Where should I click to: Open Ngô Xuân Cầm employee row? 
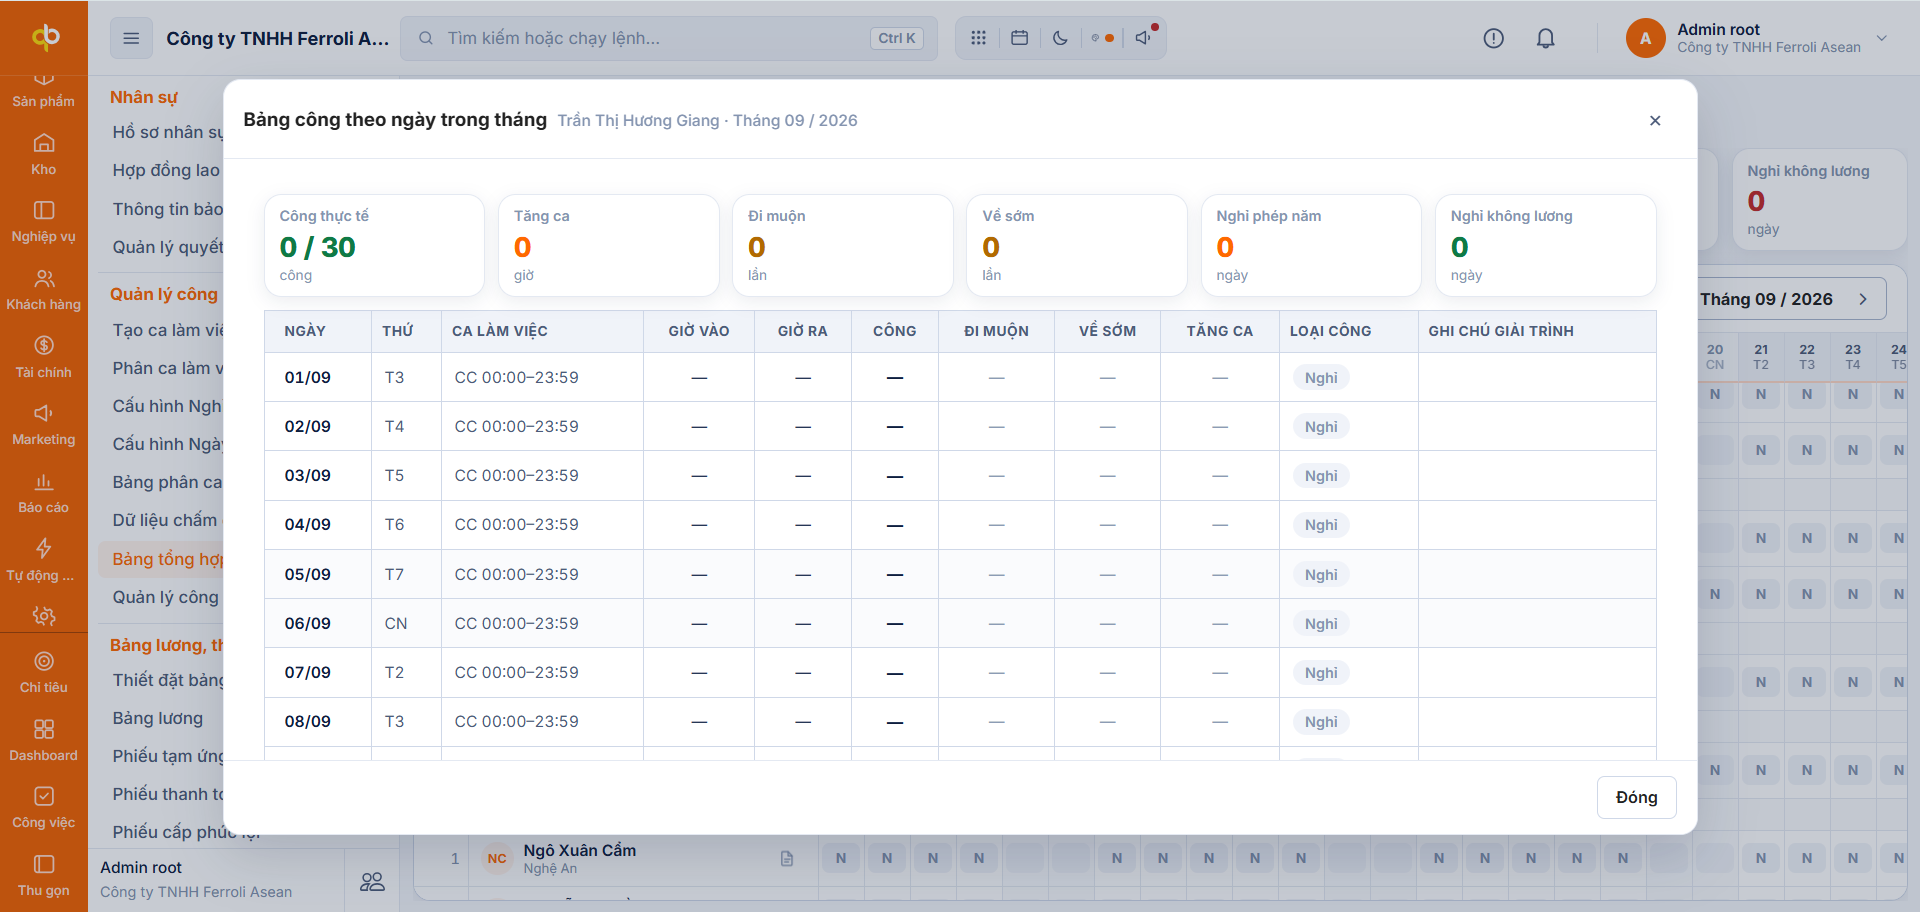click(x=580, y=858)
